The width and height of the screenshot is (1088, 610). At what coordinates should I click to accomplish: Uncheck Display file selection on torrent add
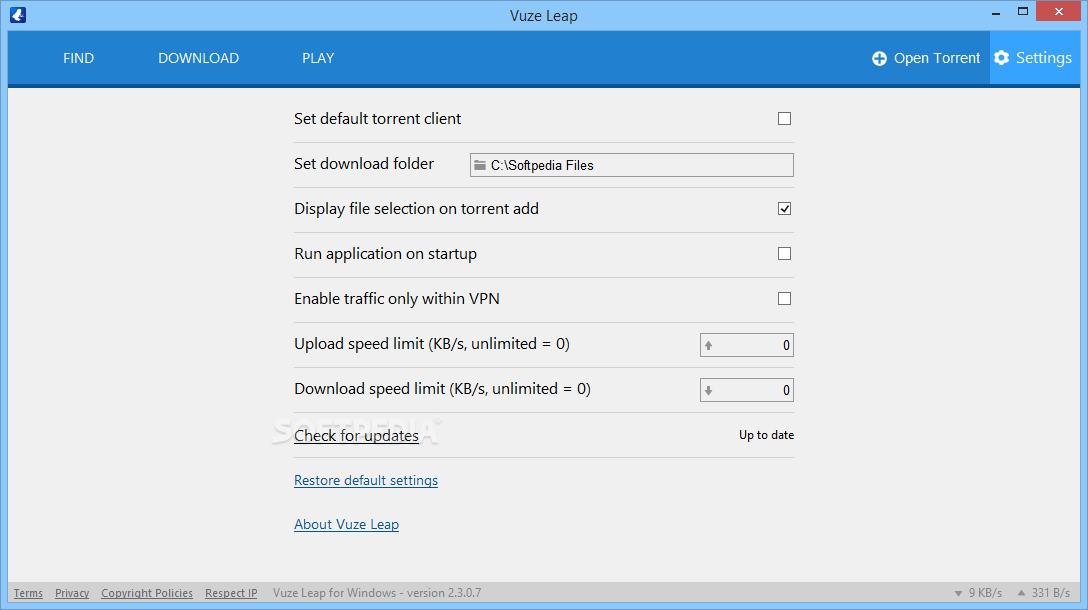[x=784, y=209]
